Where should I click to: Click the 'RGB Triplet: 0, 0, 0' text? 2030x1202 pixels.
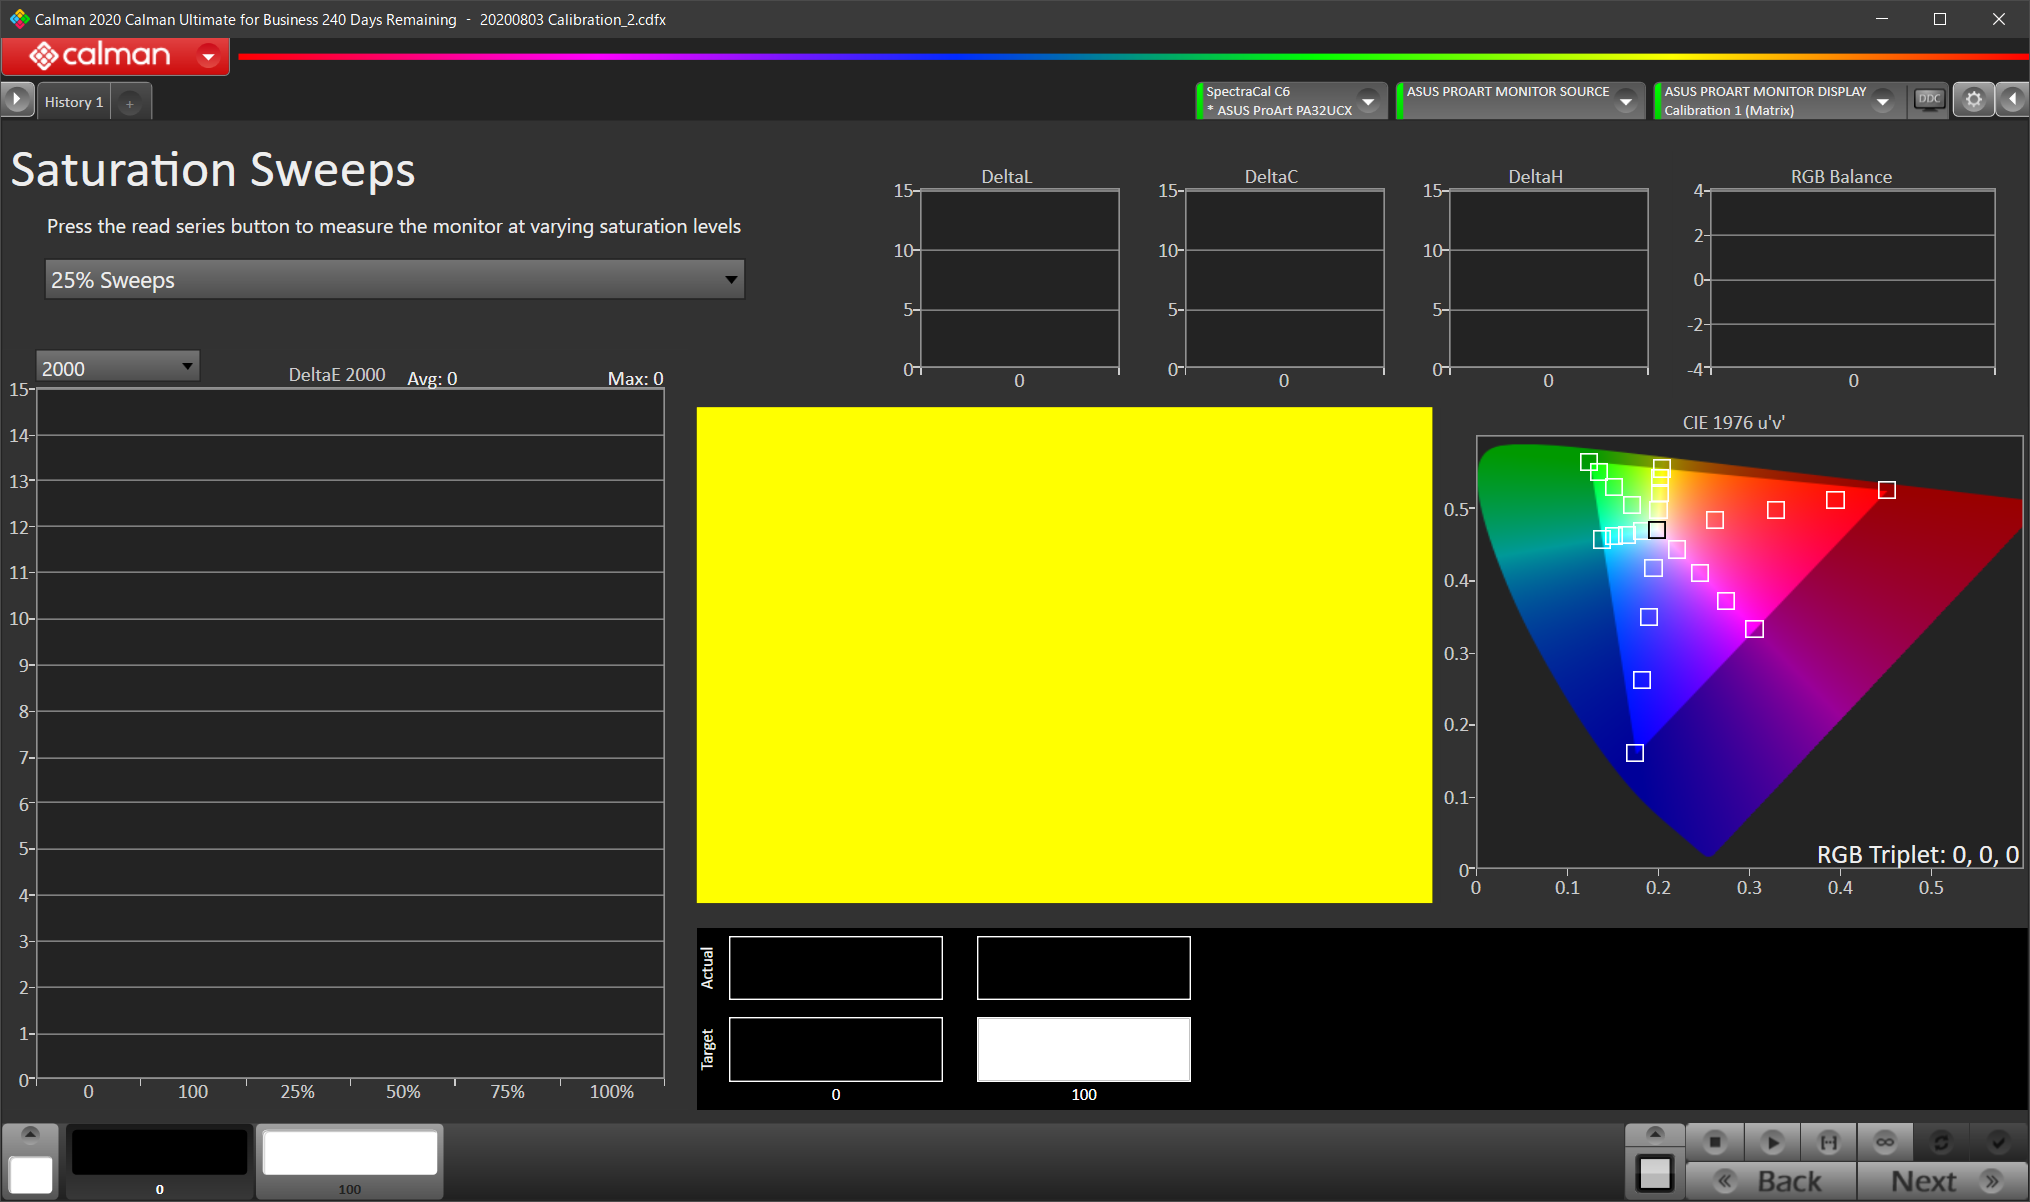pos(1917,854)
